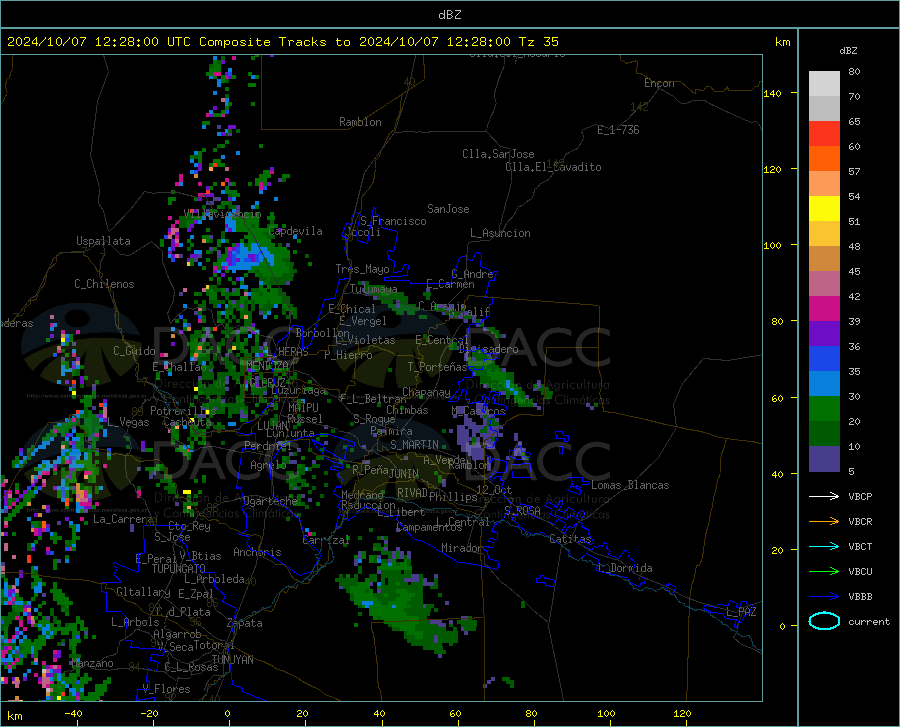Screen dimensions: 900x727
Task: Click the green VBCU arrow in legend
Action: pyautogui.click(x=824, y=572)
